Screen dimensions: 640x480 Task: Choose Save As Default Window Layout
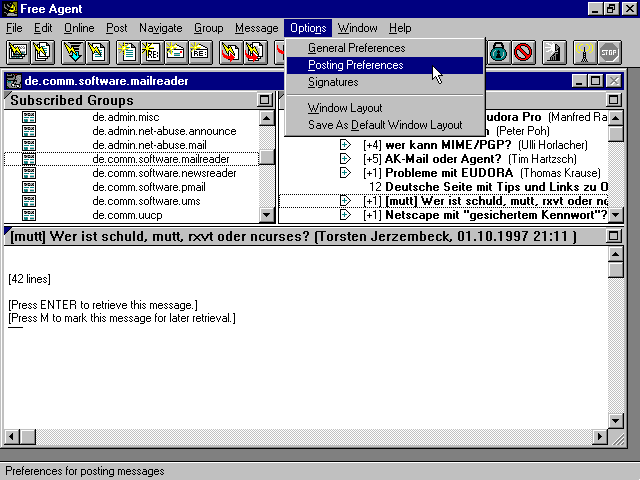point(384,125)
